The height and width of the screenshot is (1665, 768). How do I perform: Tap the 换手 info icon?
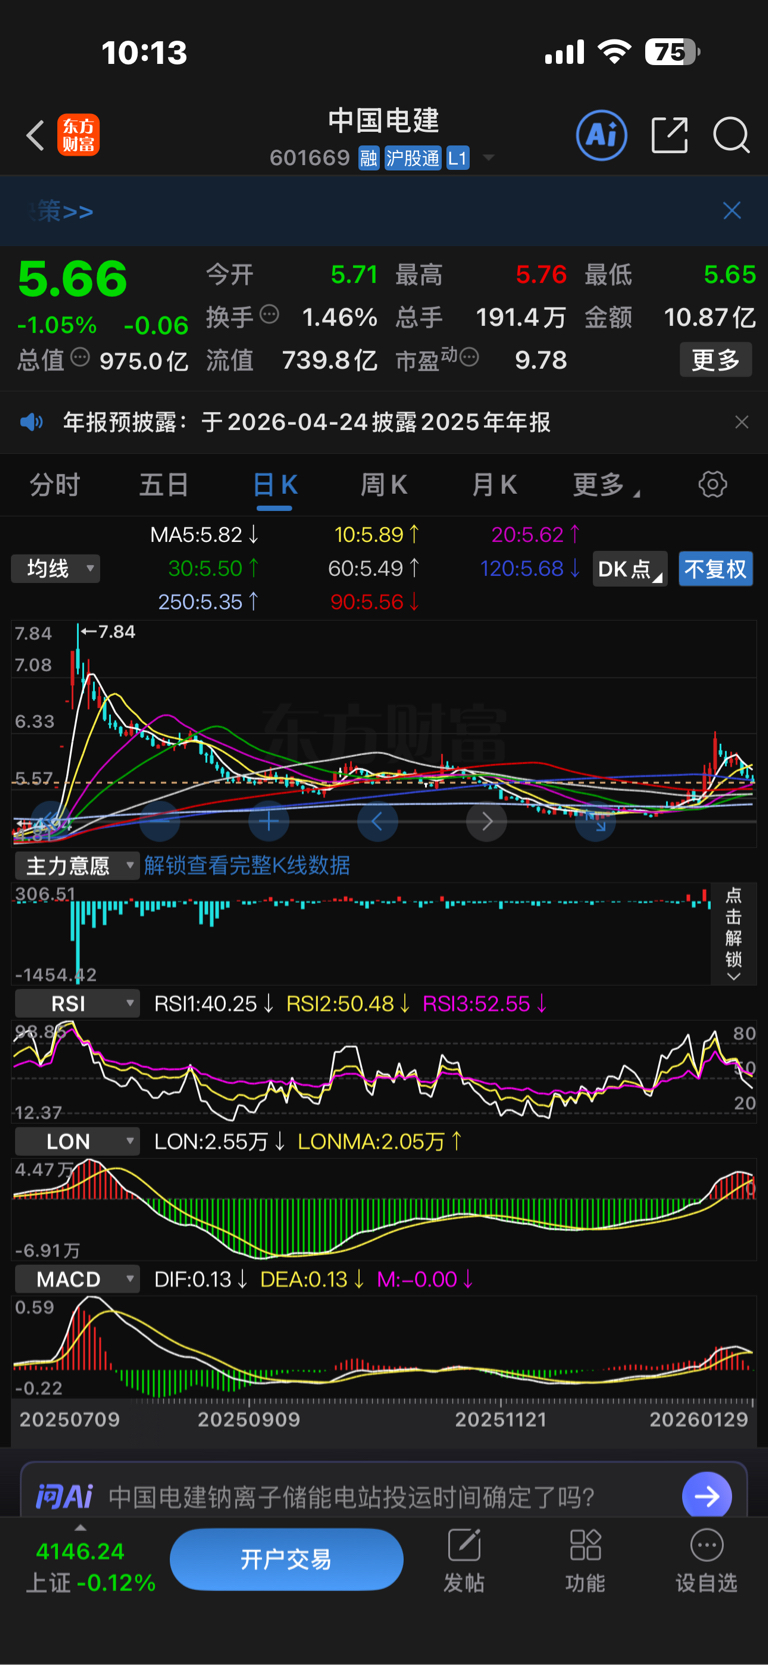[269, 315]
